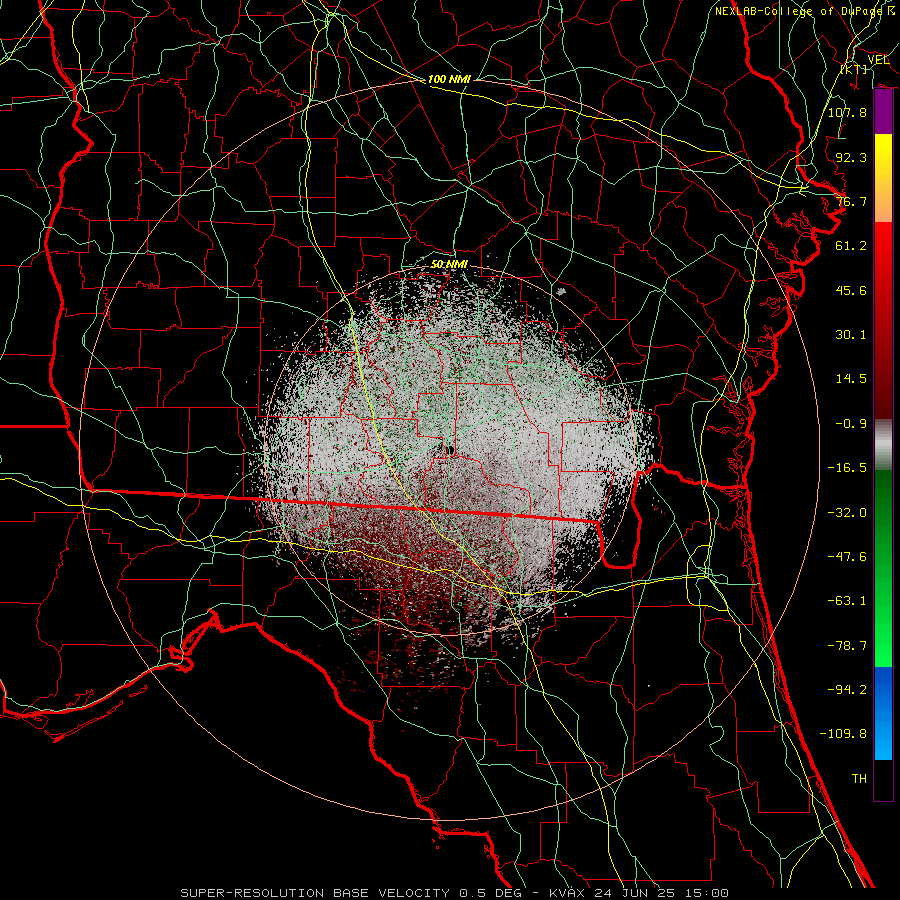Click the -32.0 scale value
The image size is (900, 900).
pyautogui.click(x=847, y=513)
